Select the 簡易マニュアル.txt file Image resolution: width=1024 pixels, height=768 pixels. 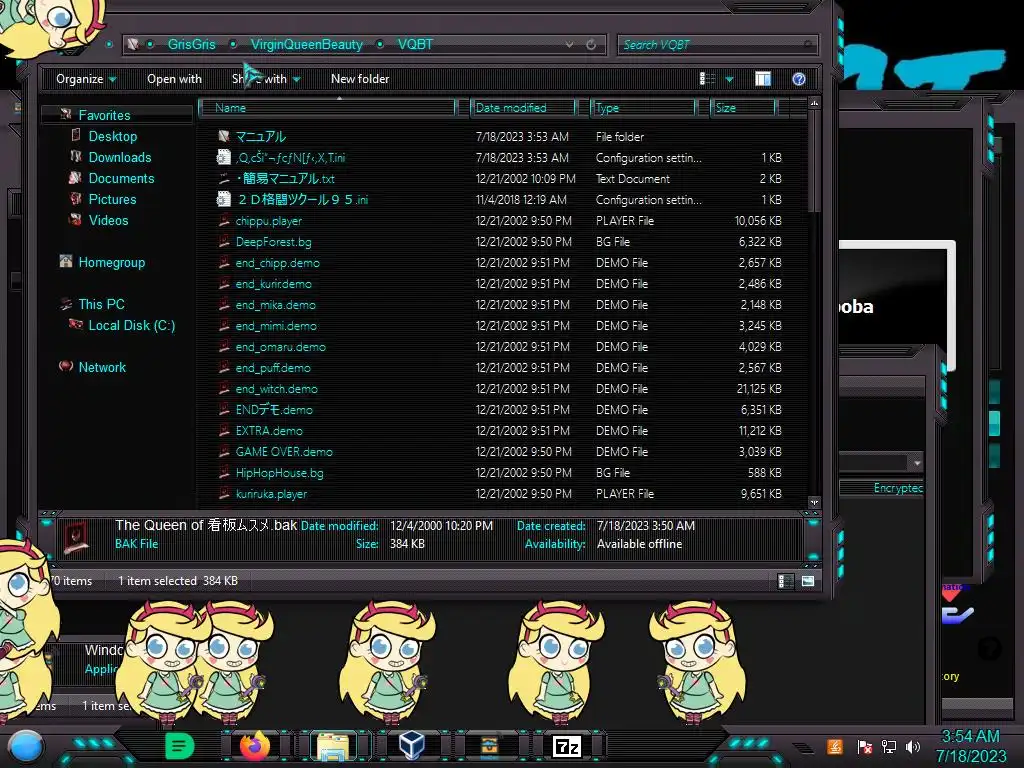tap(285, 178)
